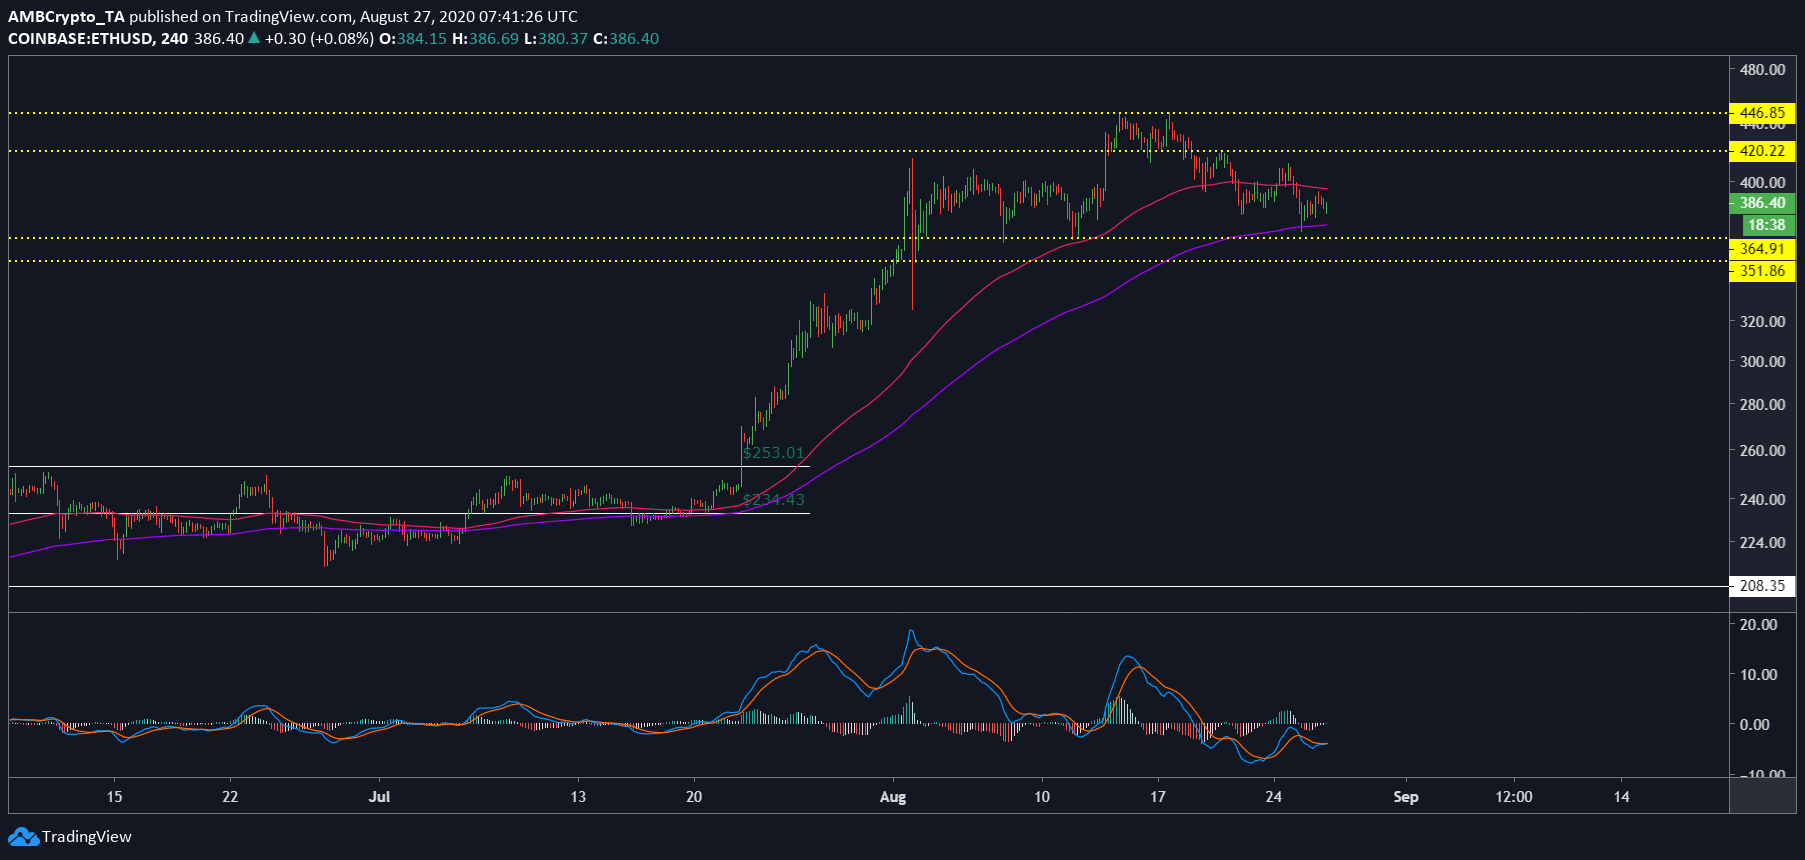Click the low value L:380.37
Viewport: 1805px width, 860px height.
556,38
